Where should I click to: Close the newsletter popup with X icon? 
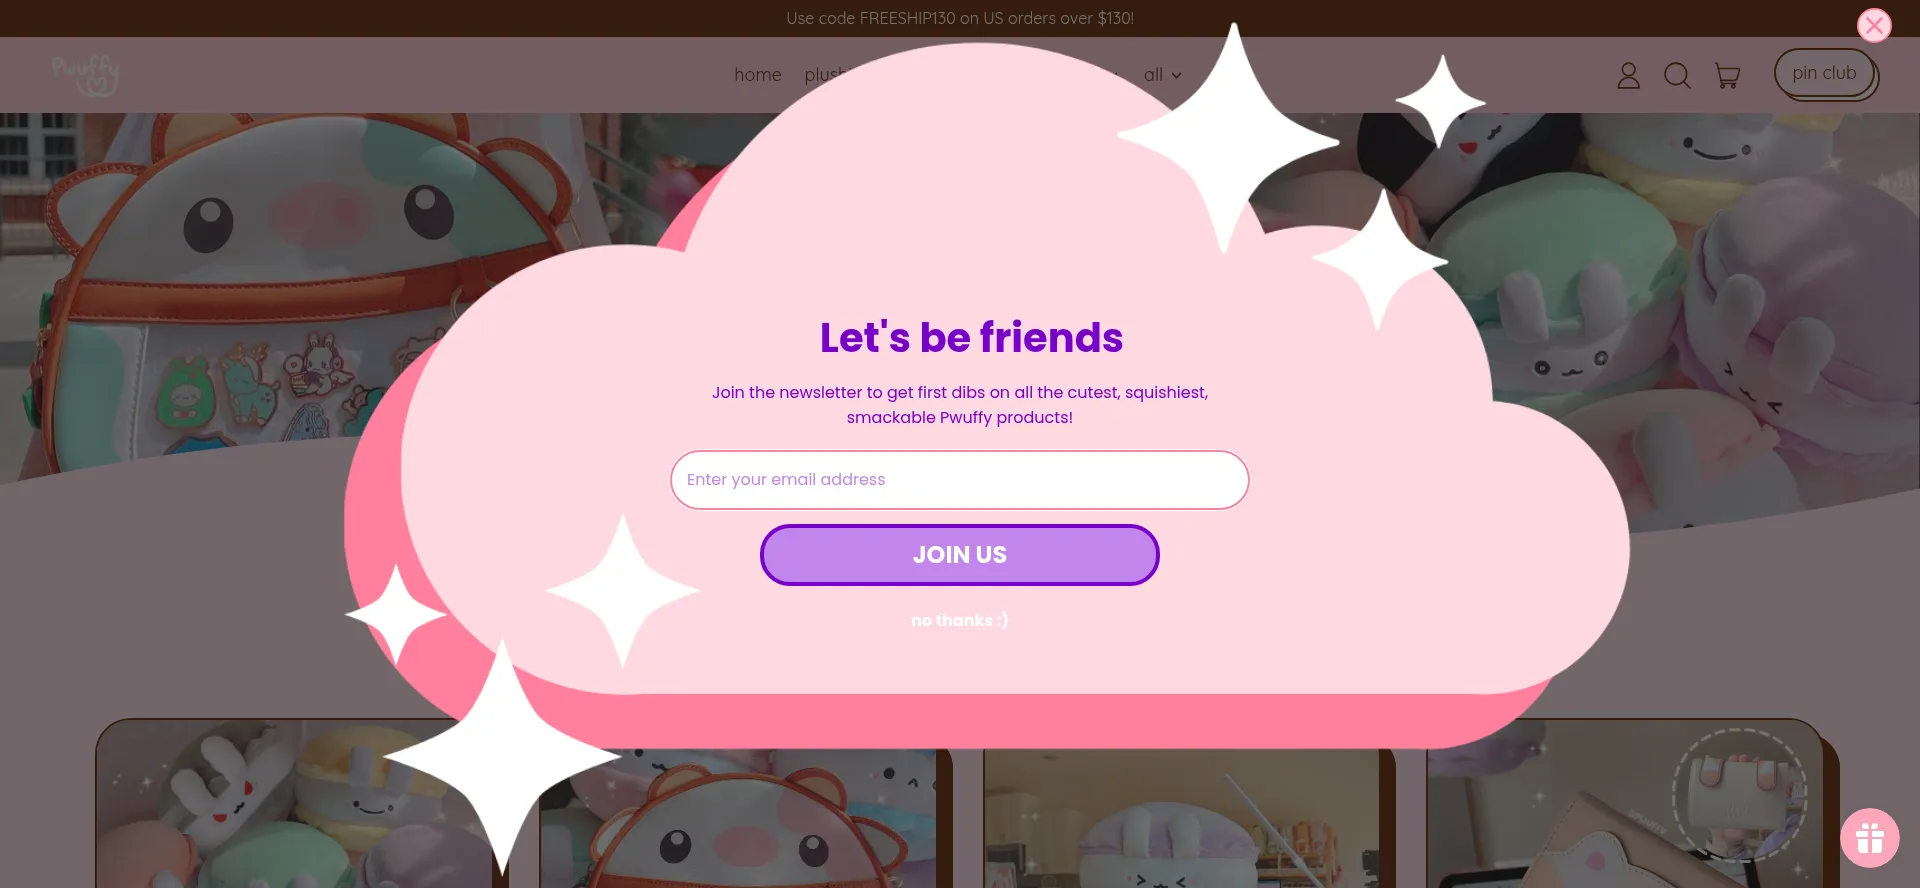[1874, 25]
